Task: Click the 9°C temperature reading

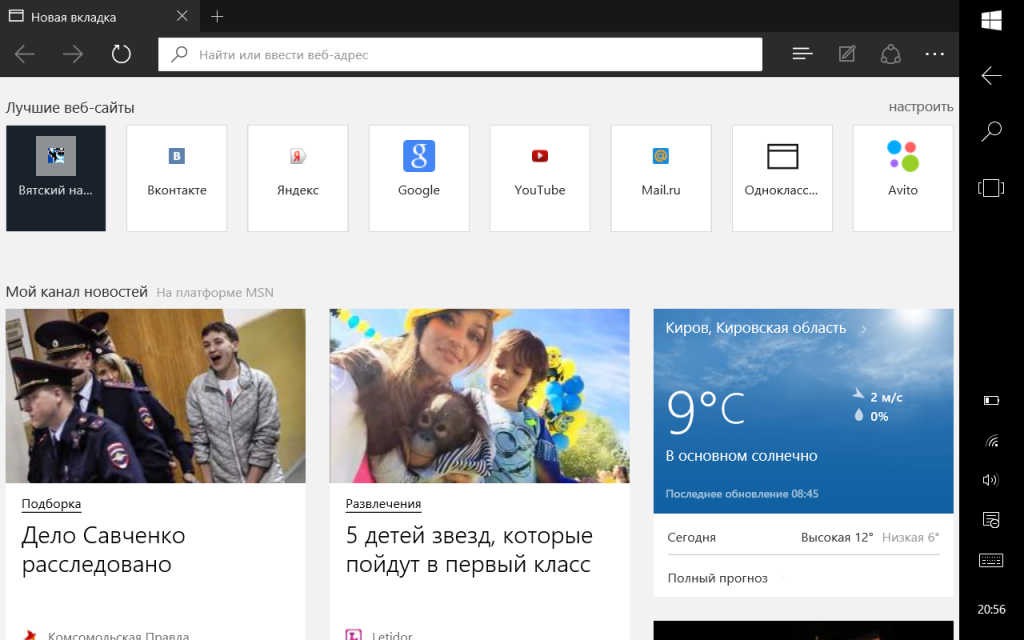Action: click(x=705, y=411)
